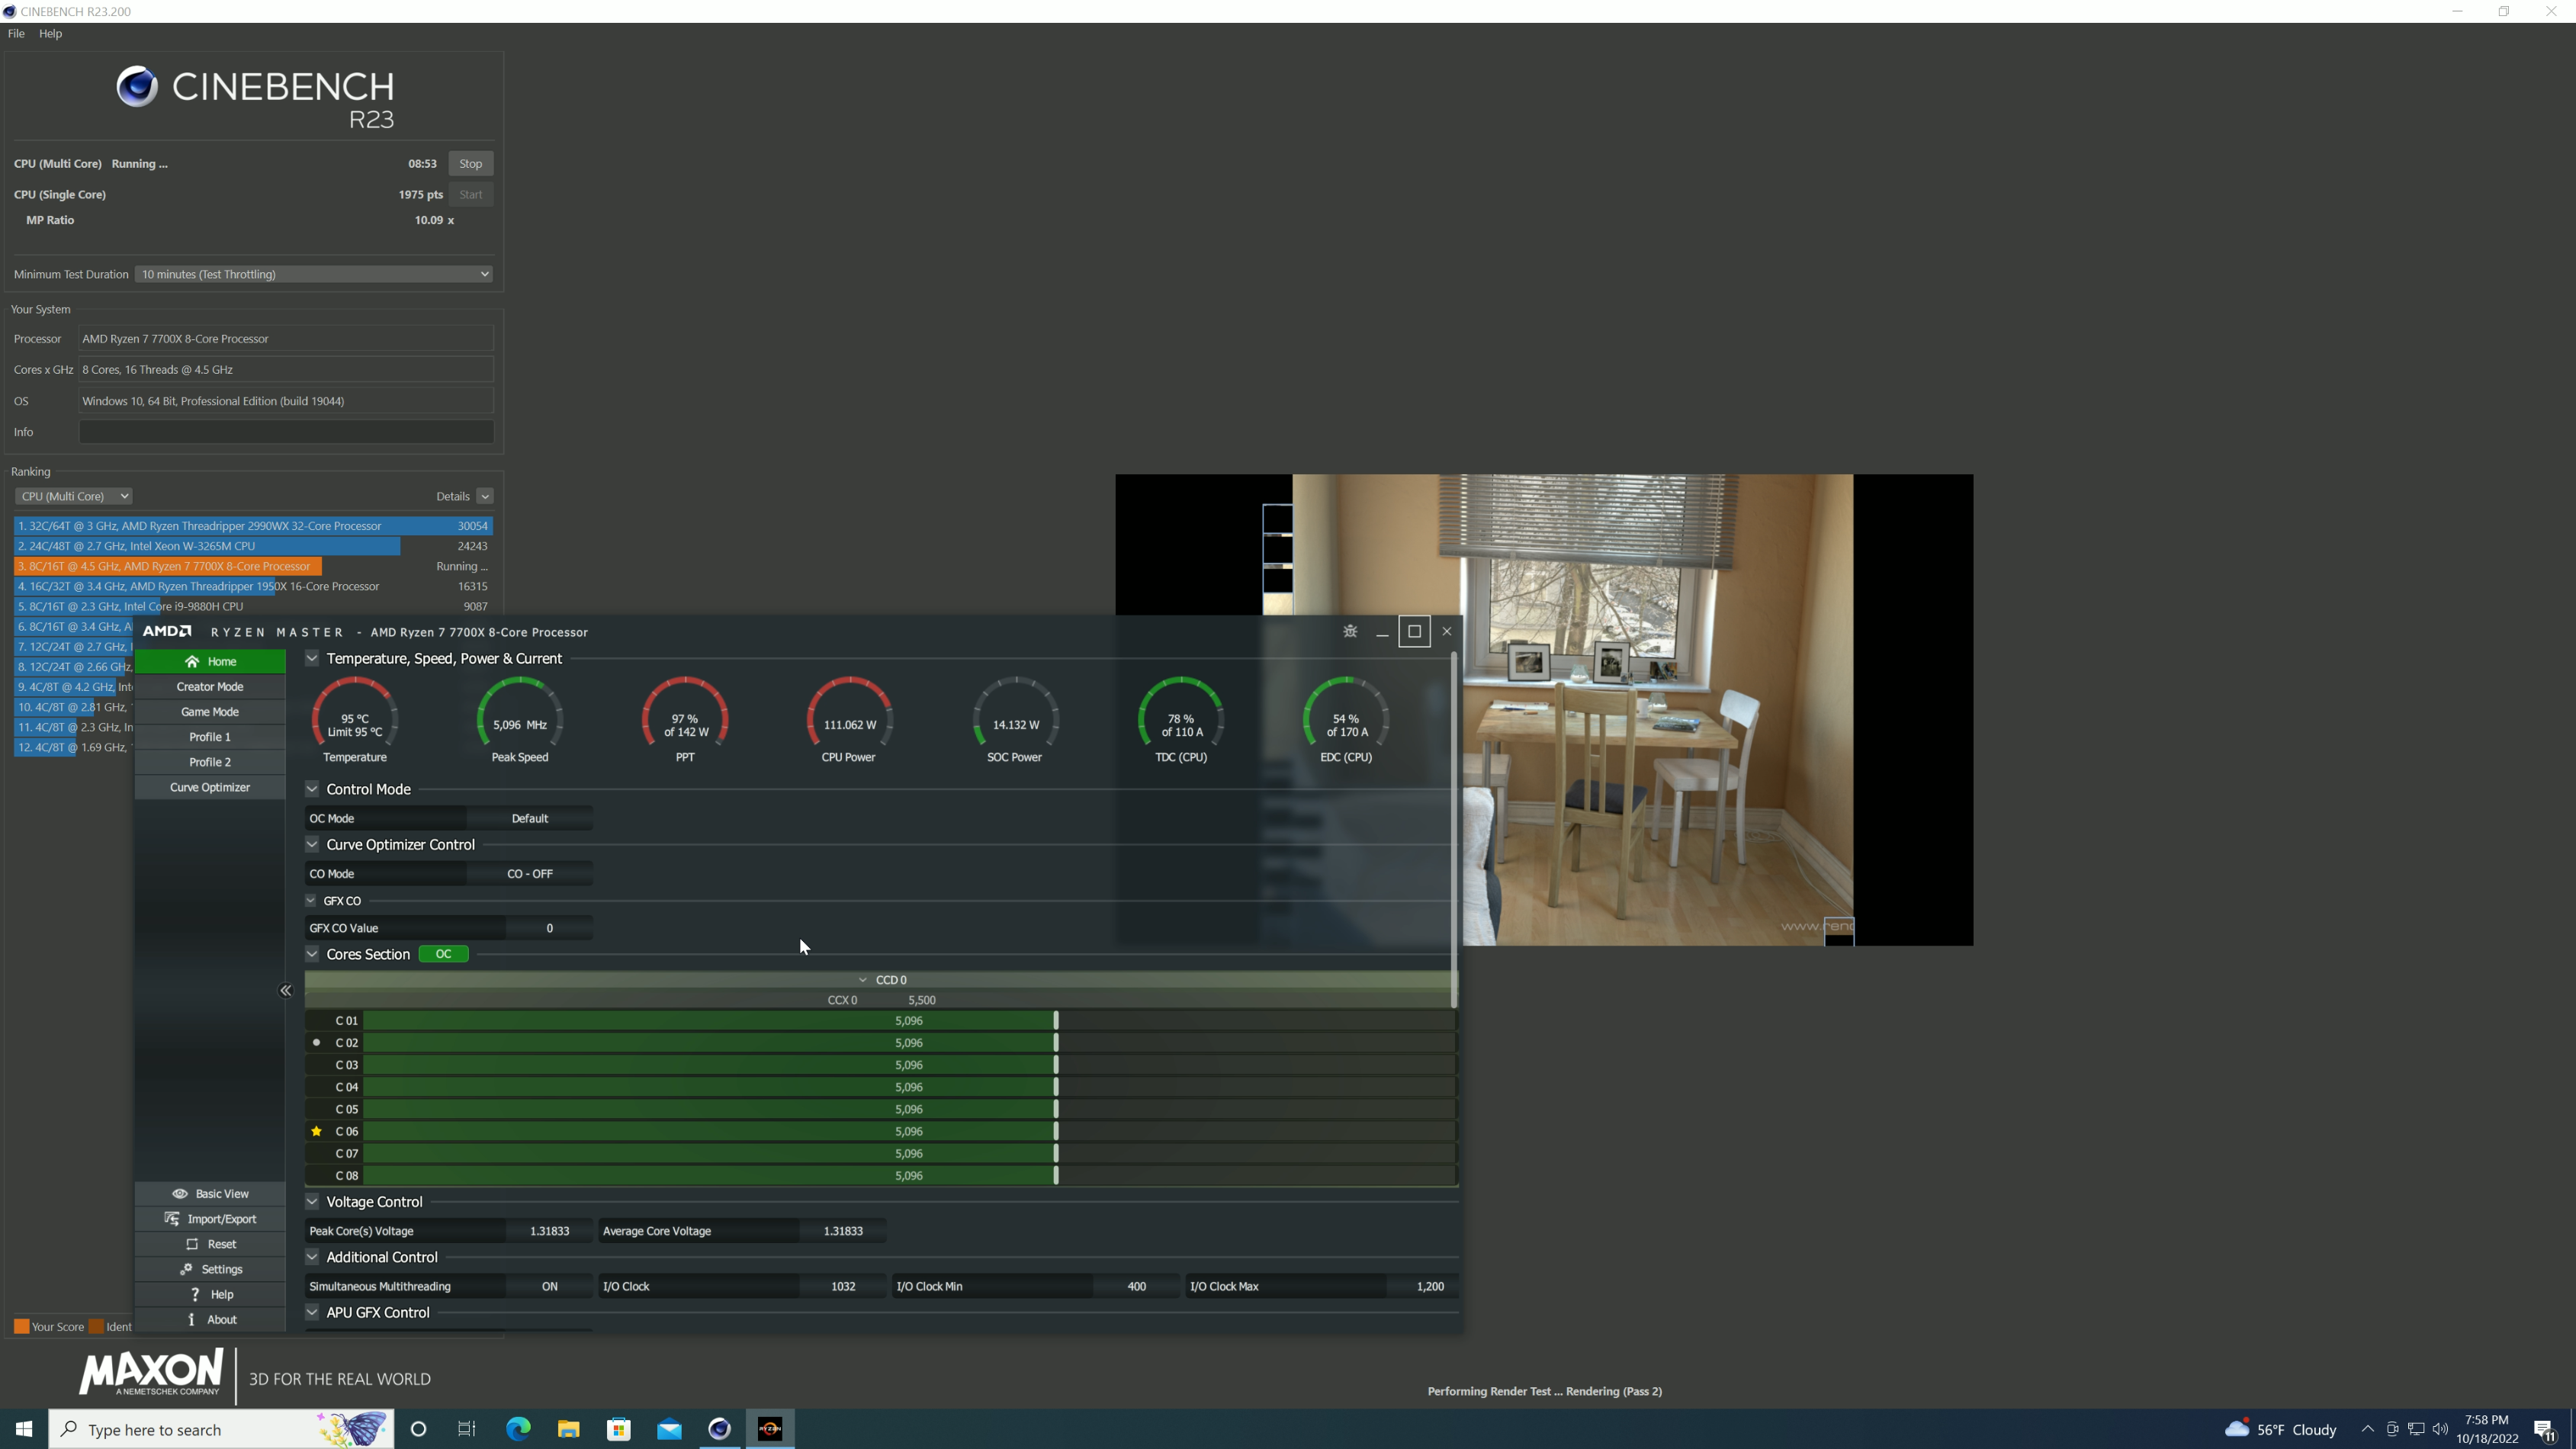Click the C 01 core speed bar
Screen dimensions: 2576x1449
(909, 1021)
